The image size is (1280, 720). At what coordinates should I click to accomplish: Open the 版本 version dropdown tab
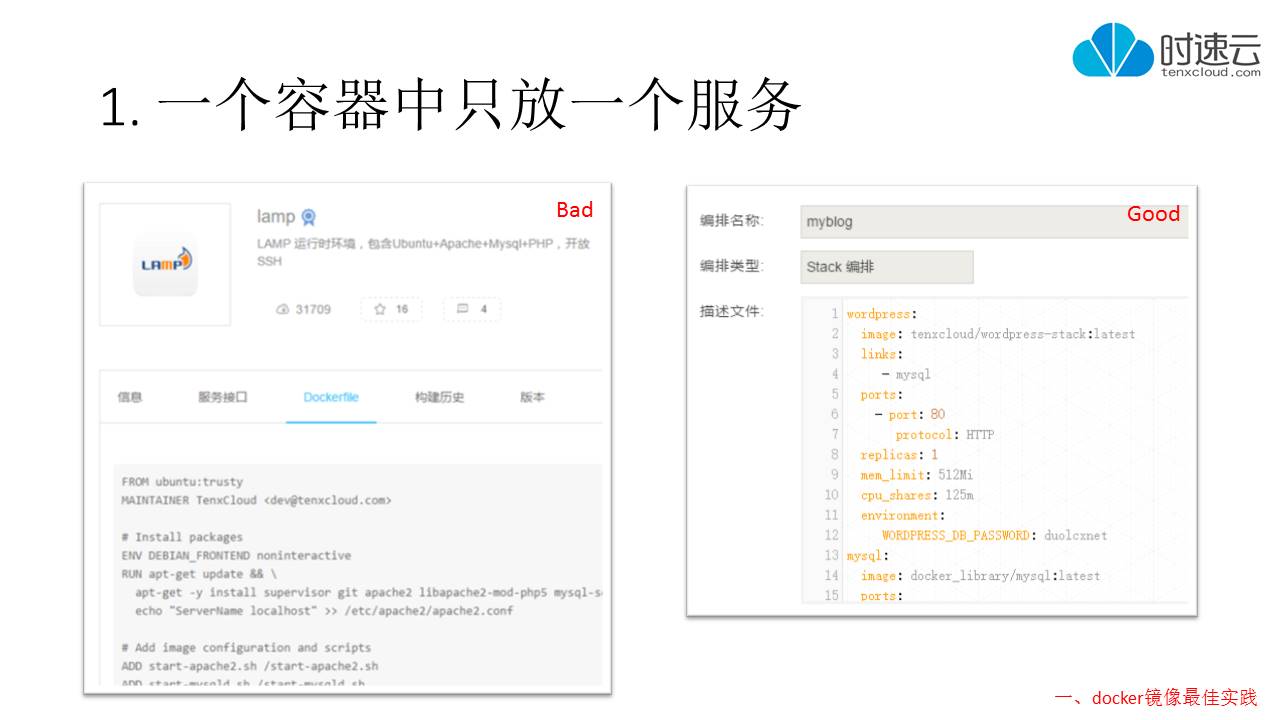point(532,397)
